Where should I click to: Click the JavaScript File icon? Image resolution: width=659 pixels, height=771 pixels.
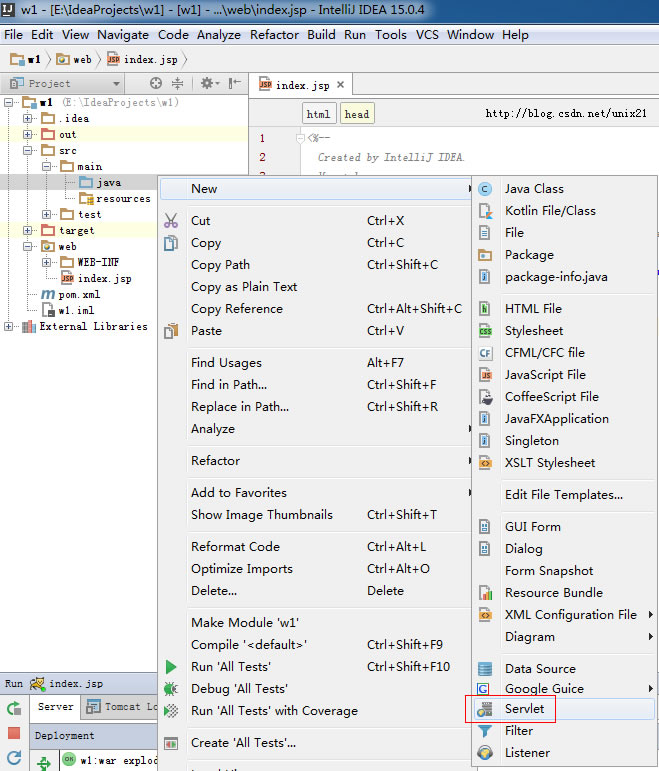click(485, 375)
